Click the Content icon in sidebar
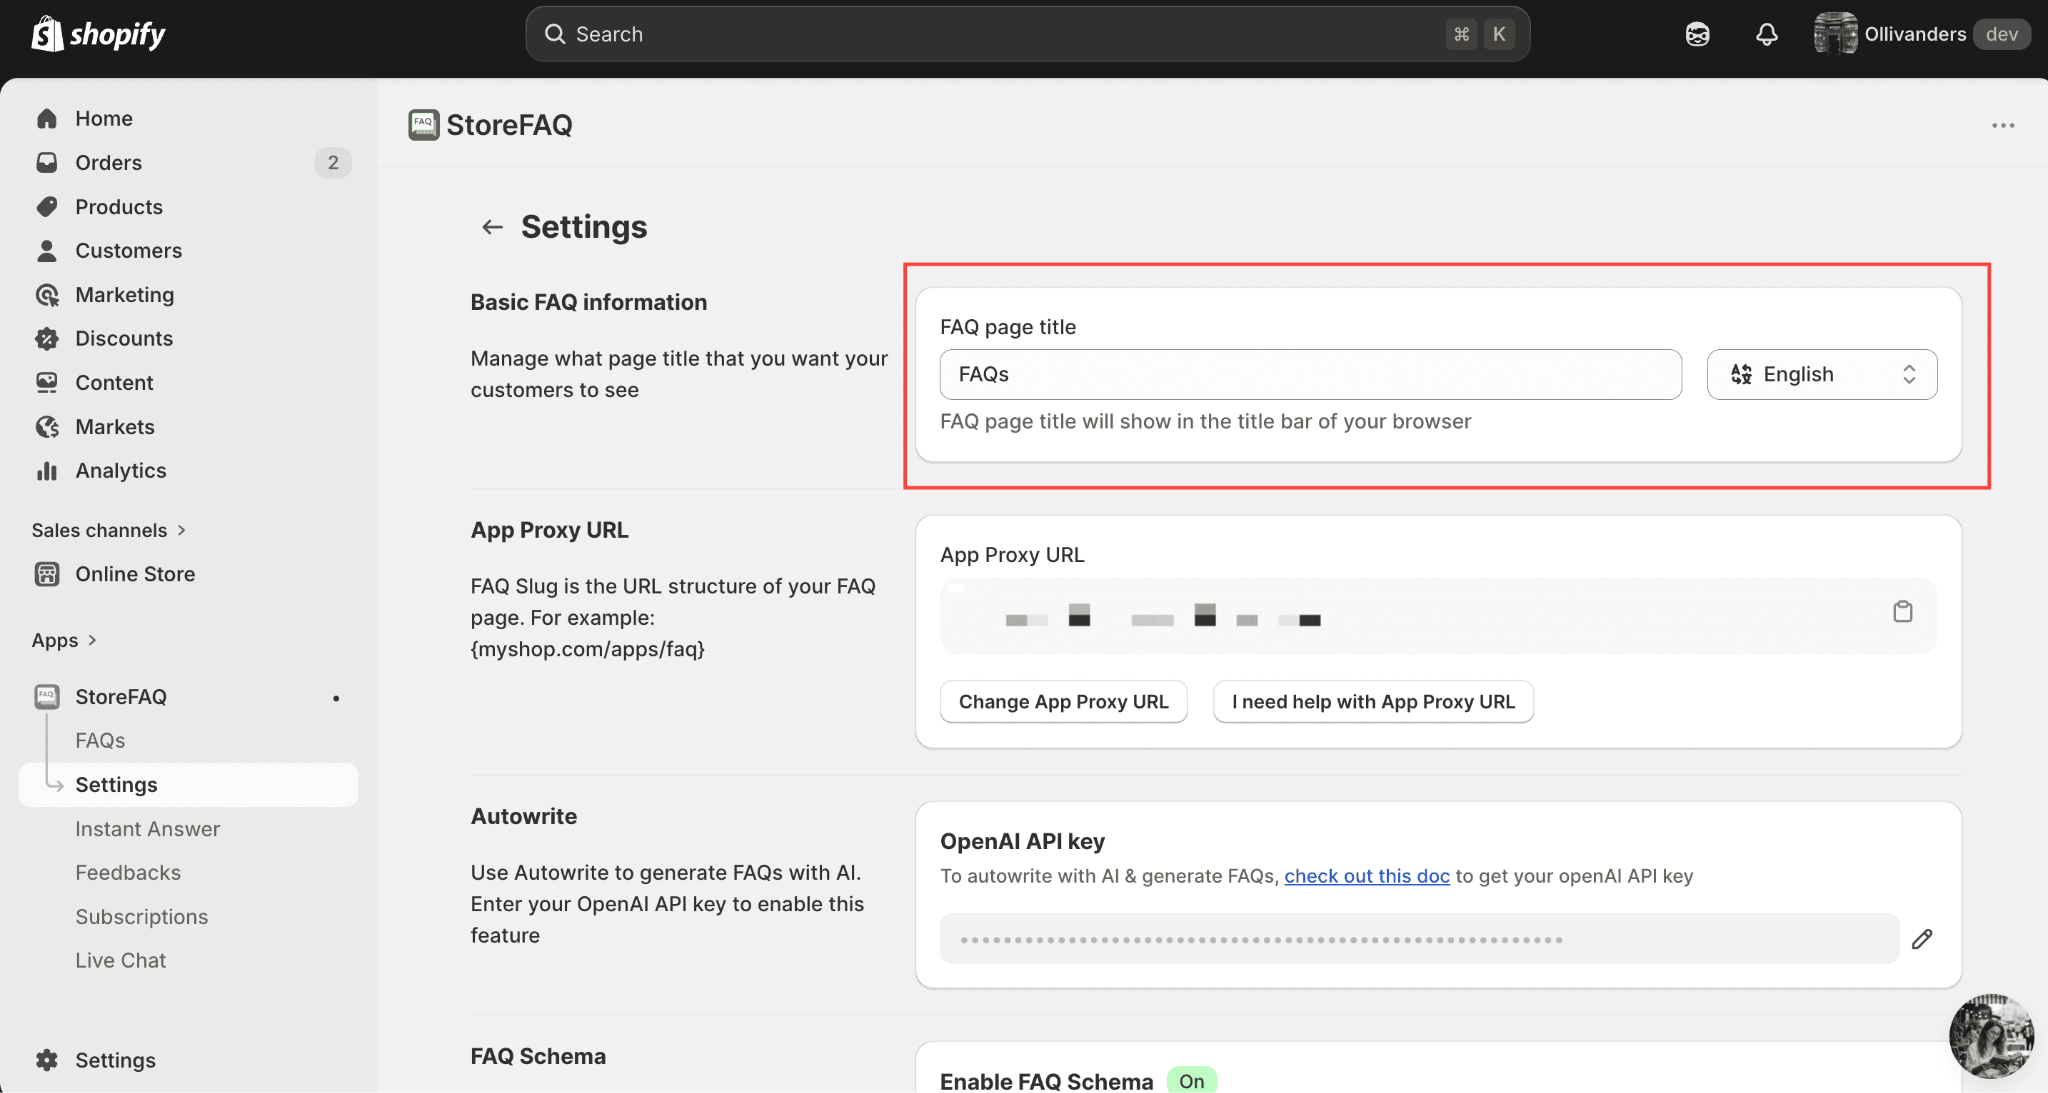This screenshot has height=1093, width=2048. coord(47,382)
